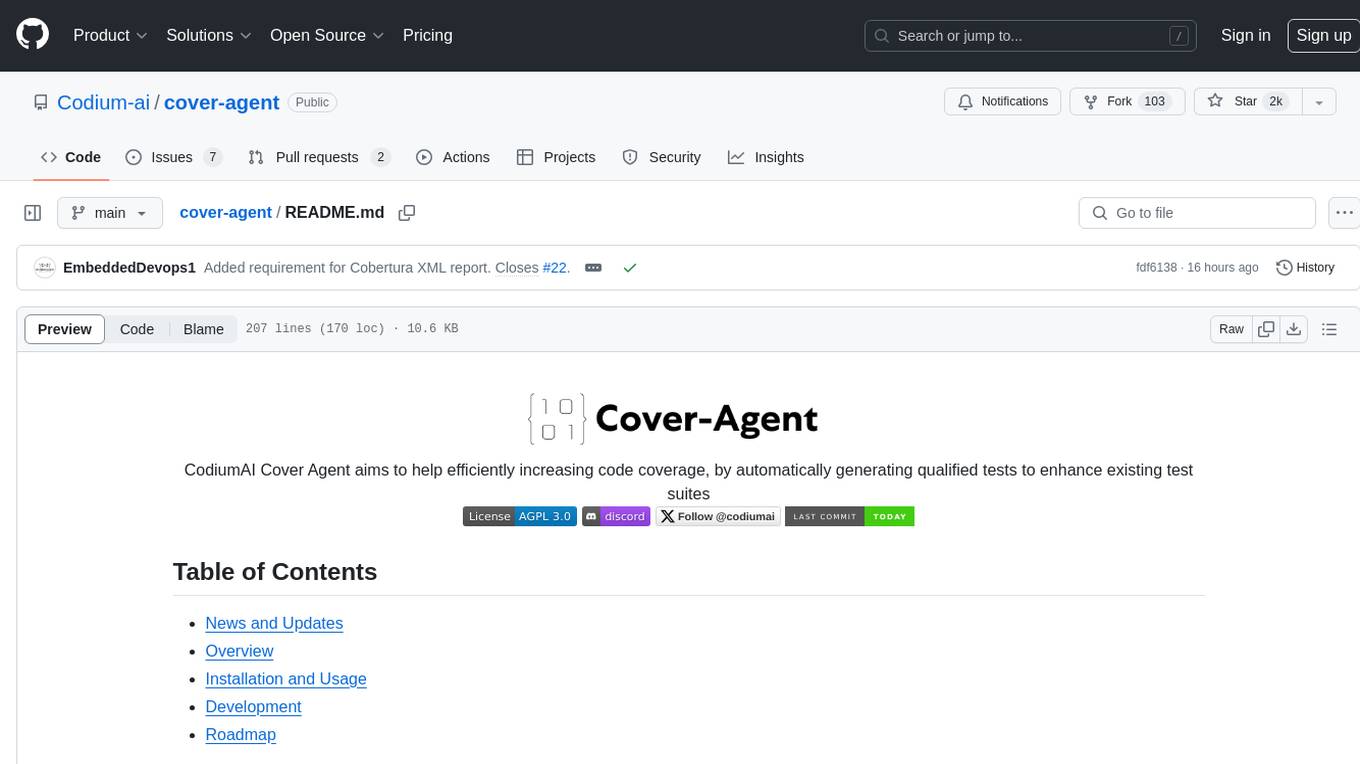Screen dimensions: 1360x764
Task: Focus the Go to file field
Action: point(1197,213)
